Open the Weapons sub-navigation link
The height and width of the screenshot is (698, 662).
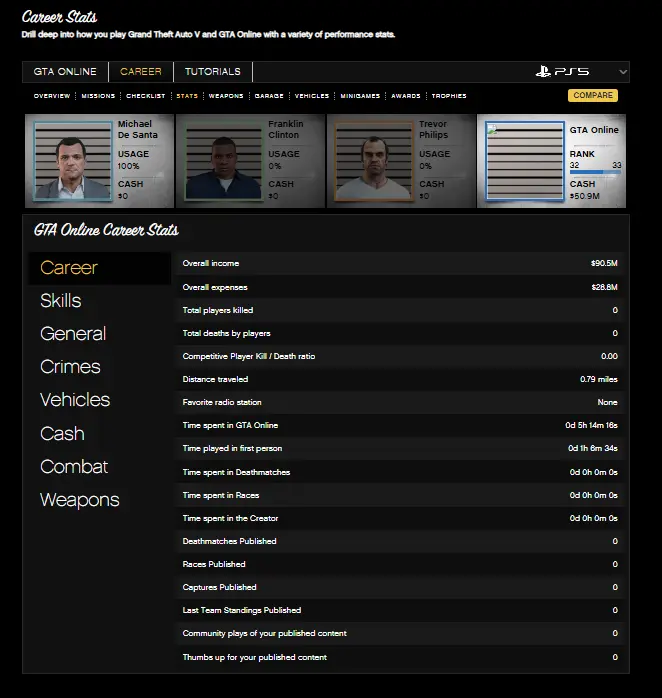pos(226,96)
